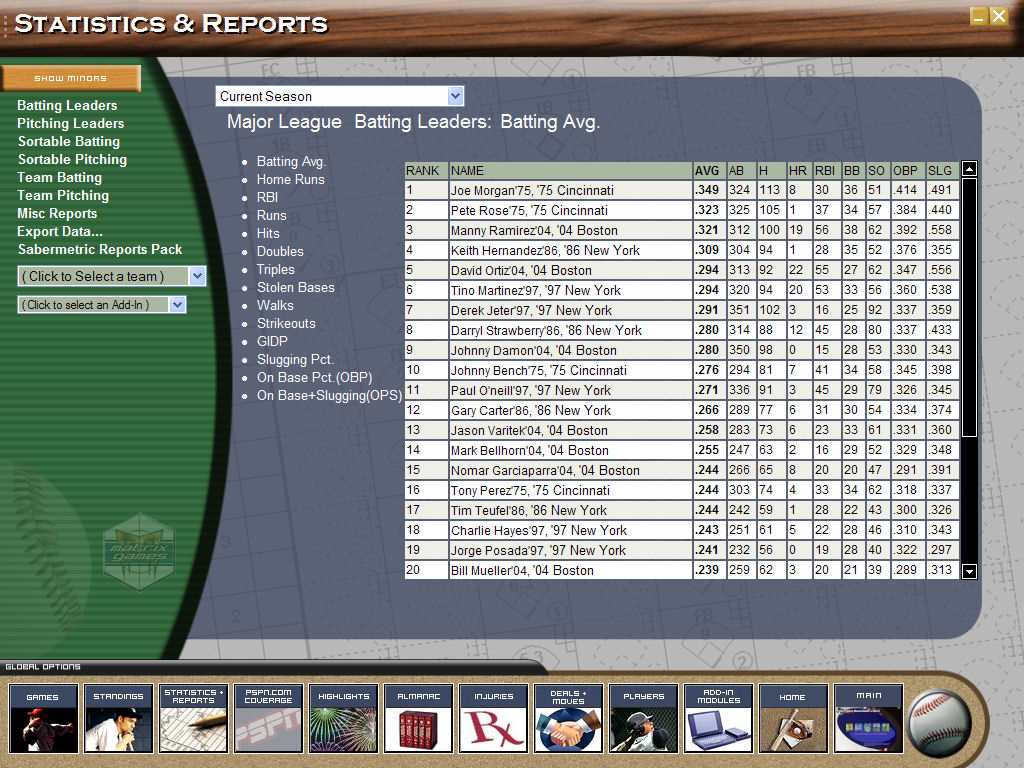The image size is (1024, 768).
Task: Click Derek Jeter'97 player name
Action: point(531,310)
